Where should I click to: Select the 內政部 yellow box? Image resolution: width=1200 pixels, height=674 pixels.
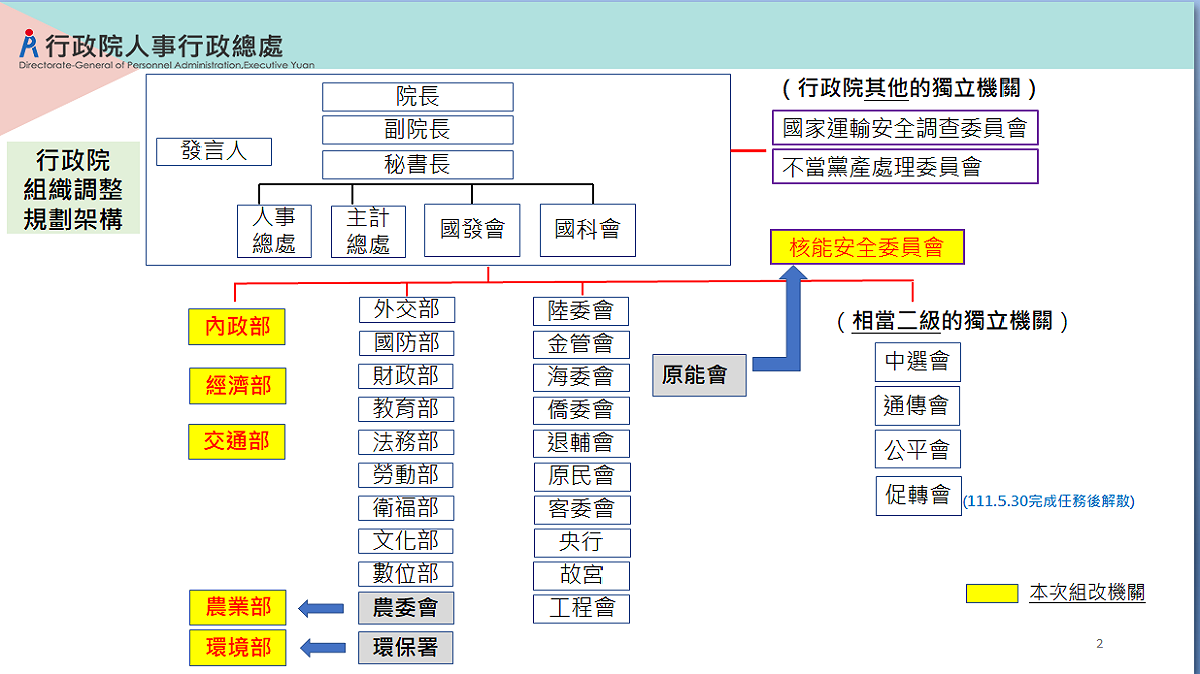[237, 327]
